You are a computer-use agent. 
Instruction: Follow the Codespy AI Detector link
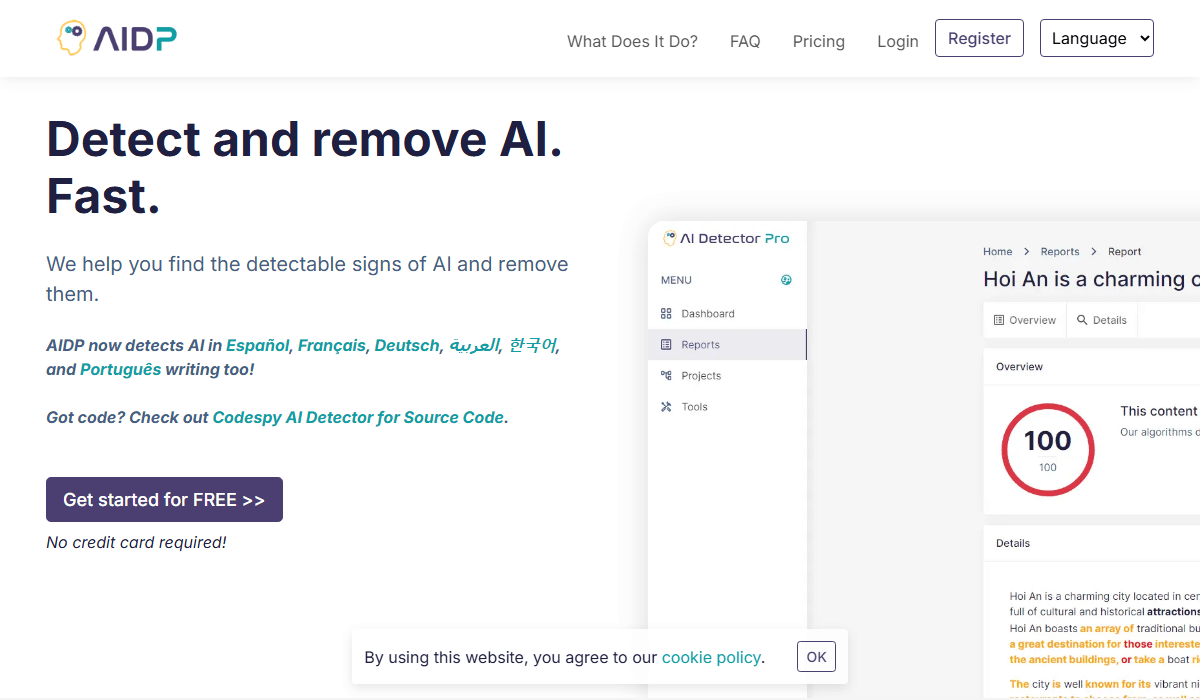click(358, 417)
